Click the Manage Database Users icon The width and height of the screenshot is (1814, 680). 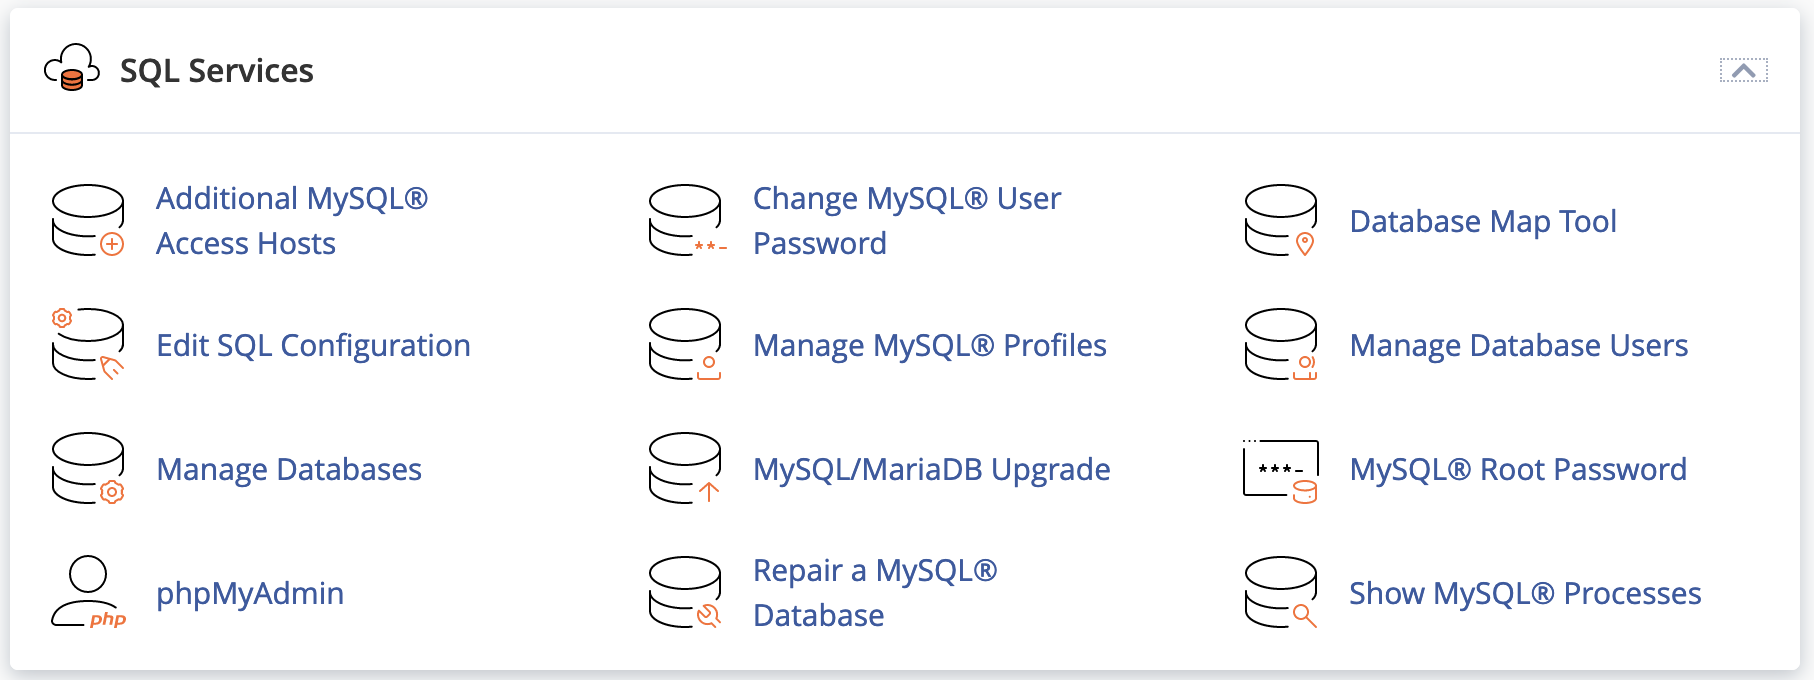(1281, 344)
